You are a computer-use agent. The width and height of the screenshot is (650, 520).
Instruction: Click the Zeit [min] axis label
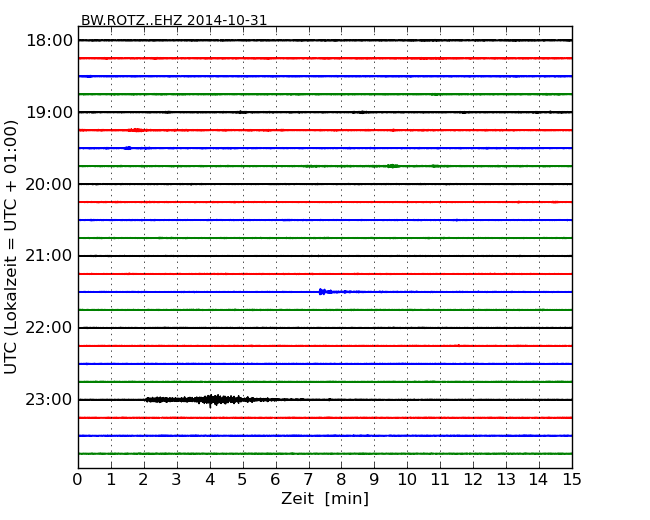(325, 499)
